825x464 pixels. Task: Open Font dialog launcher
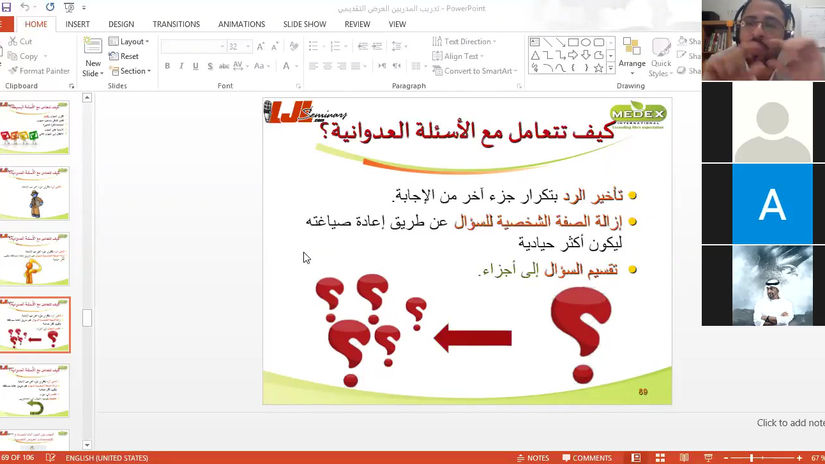coord(298,86)
